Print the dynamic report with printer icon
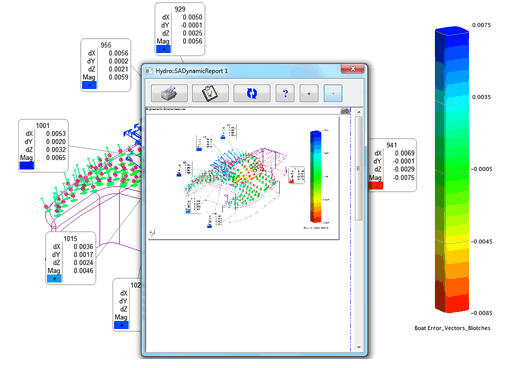This screenshot has height=368, width=513. 169,93
